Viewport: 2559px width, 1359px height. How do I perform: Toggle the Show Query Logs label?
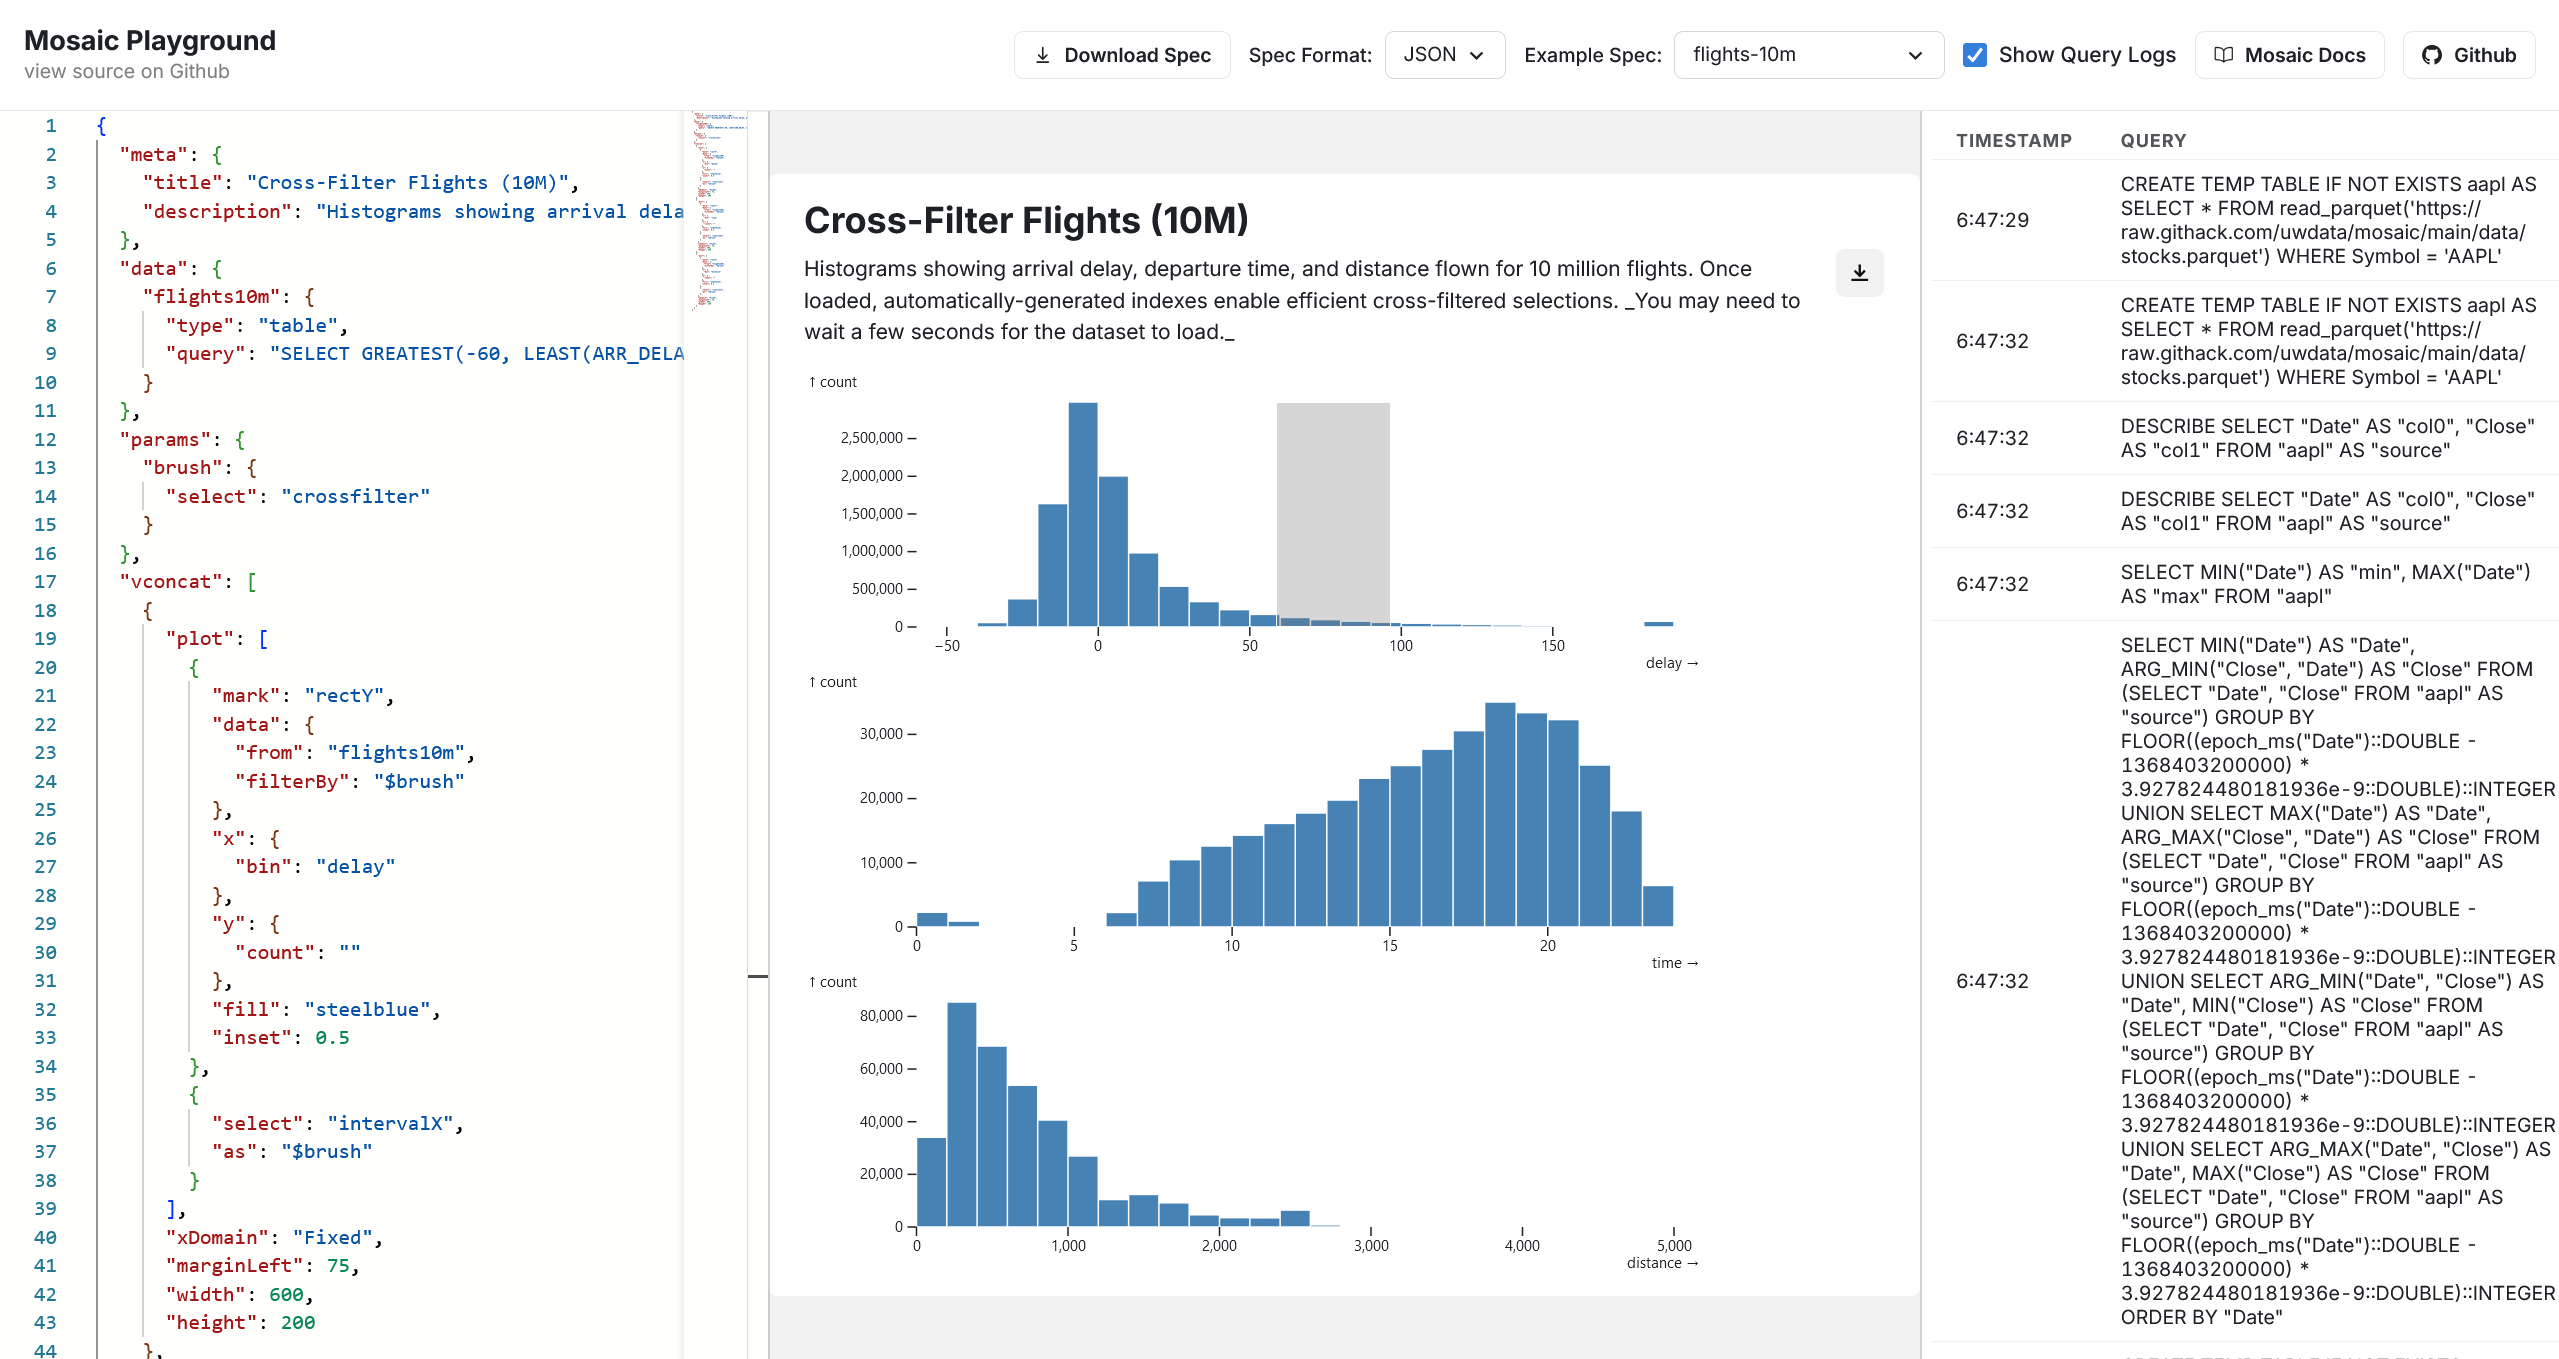(2086, 55)
